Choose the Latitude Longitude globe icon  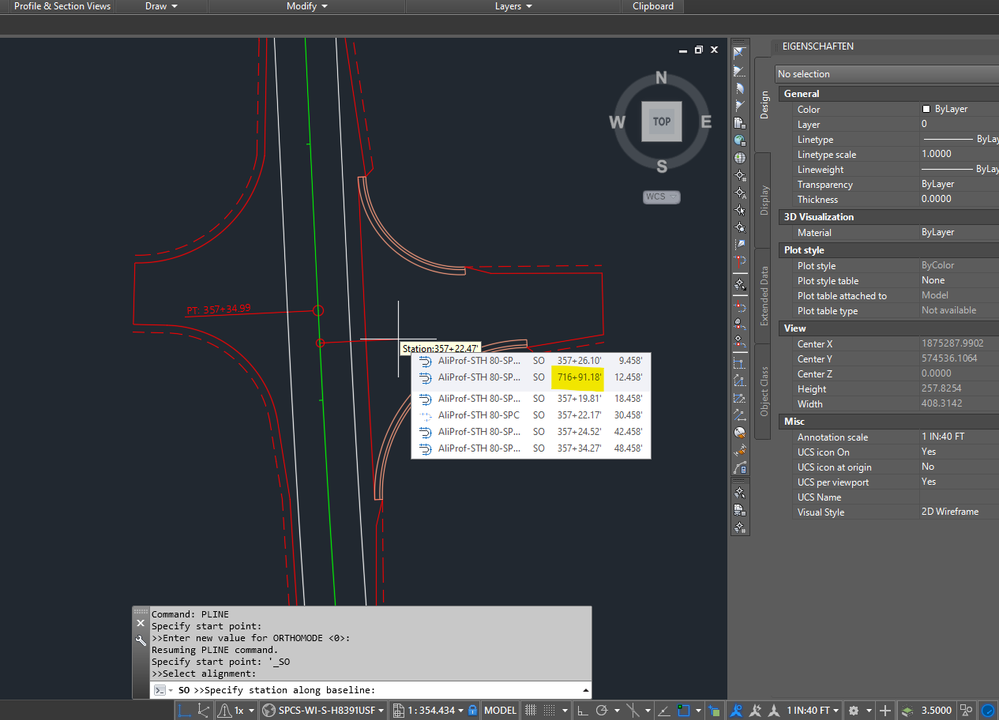(x=739, y=157)
